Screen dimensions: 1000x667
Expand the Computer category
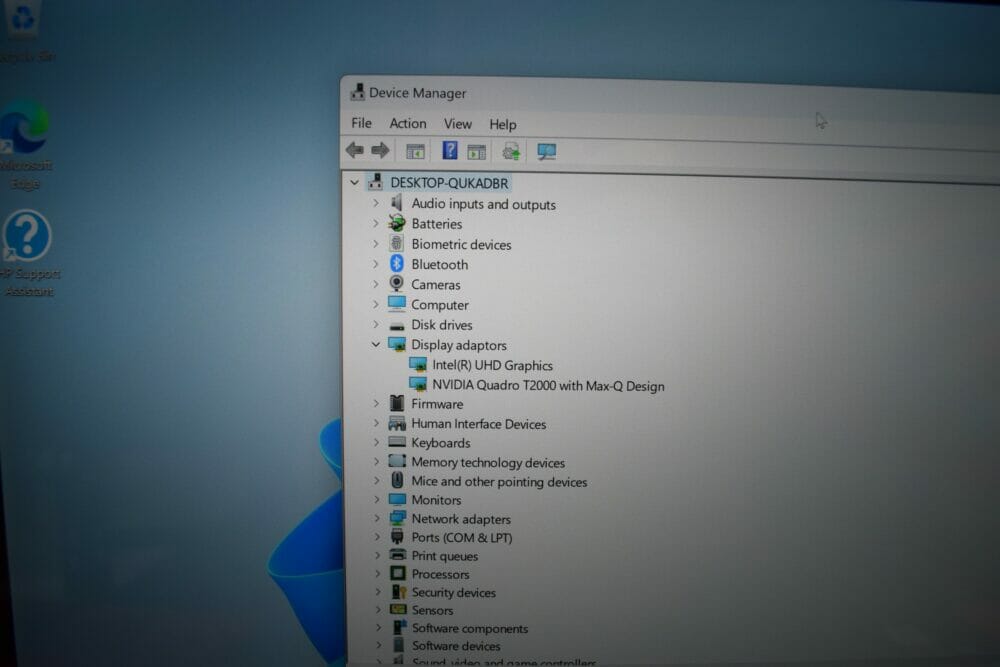click(376, 304)
